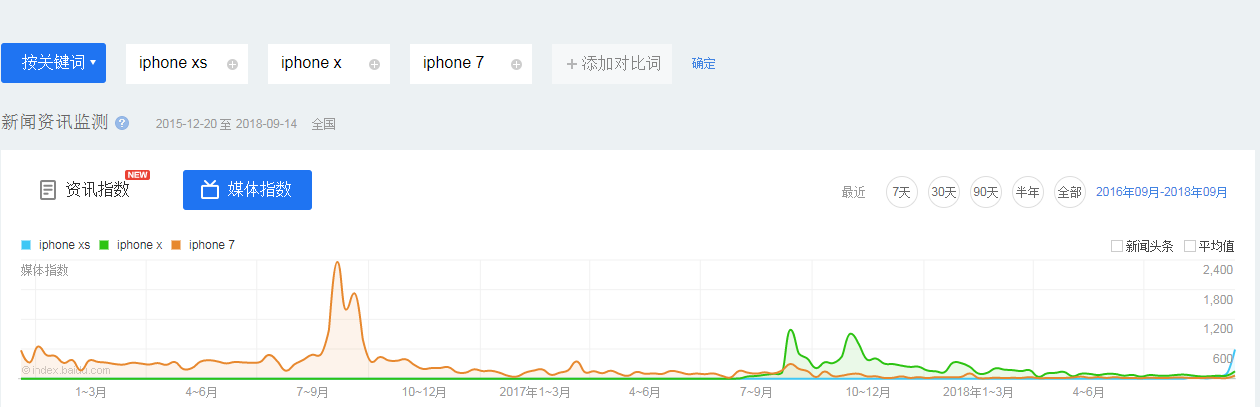The width and height of the screenshot is (1260, 407).
Task: Select the 7天 time range
Action: (x=902, y=192)
